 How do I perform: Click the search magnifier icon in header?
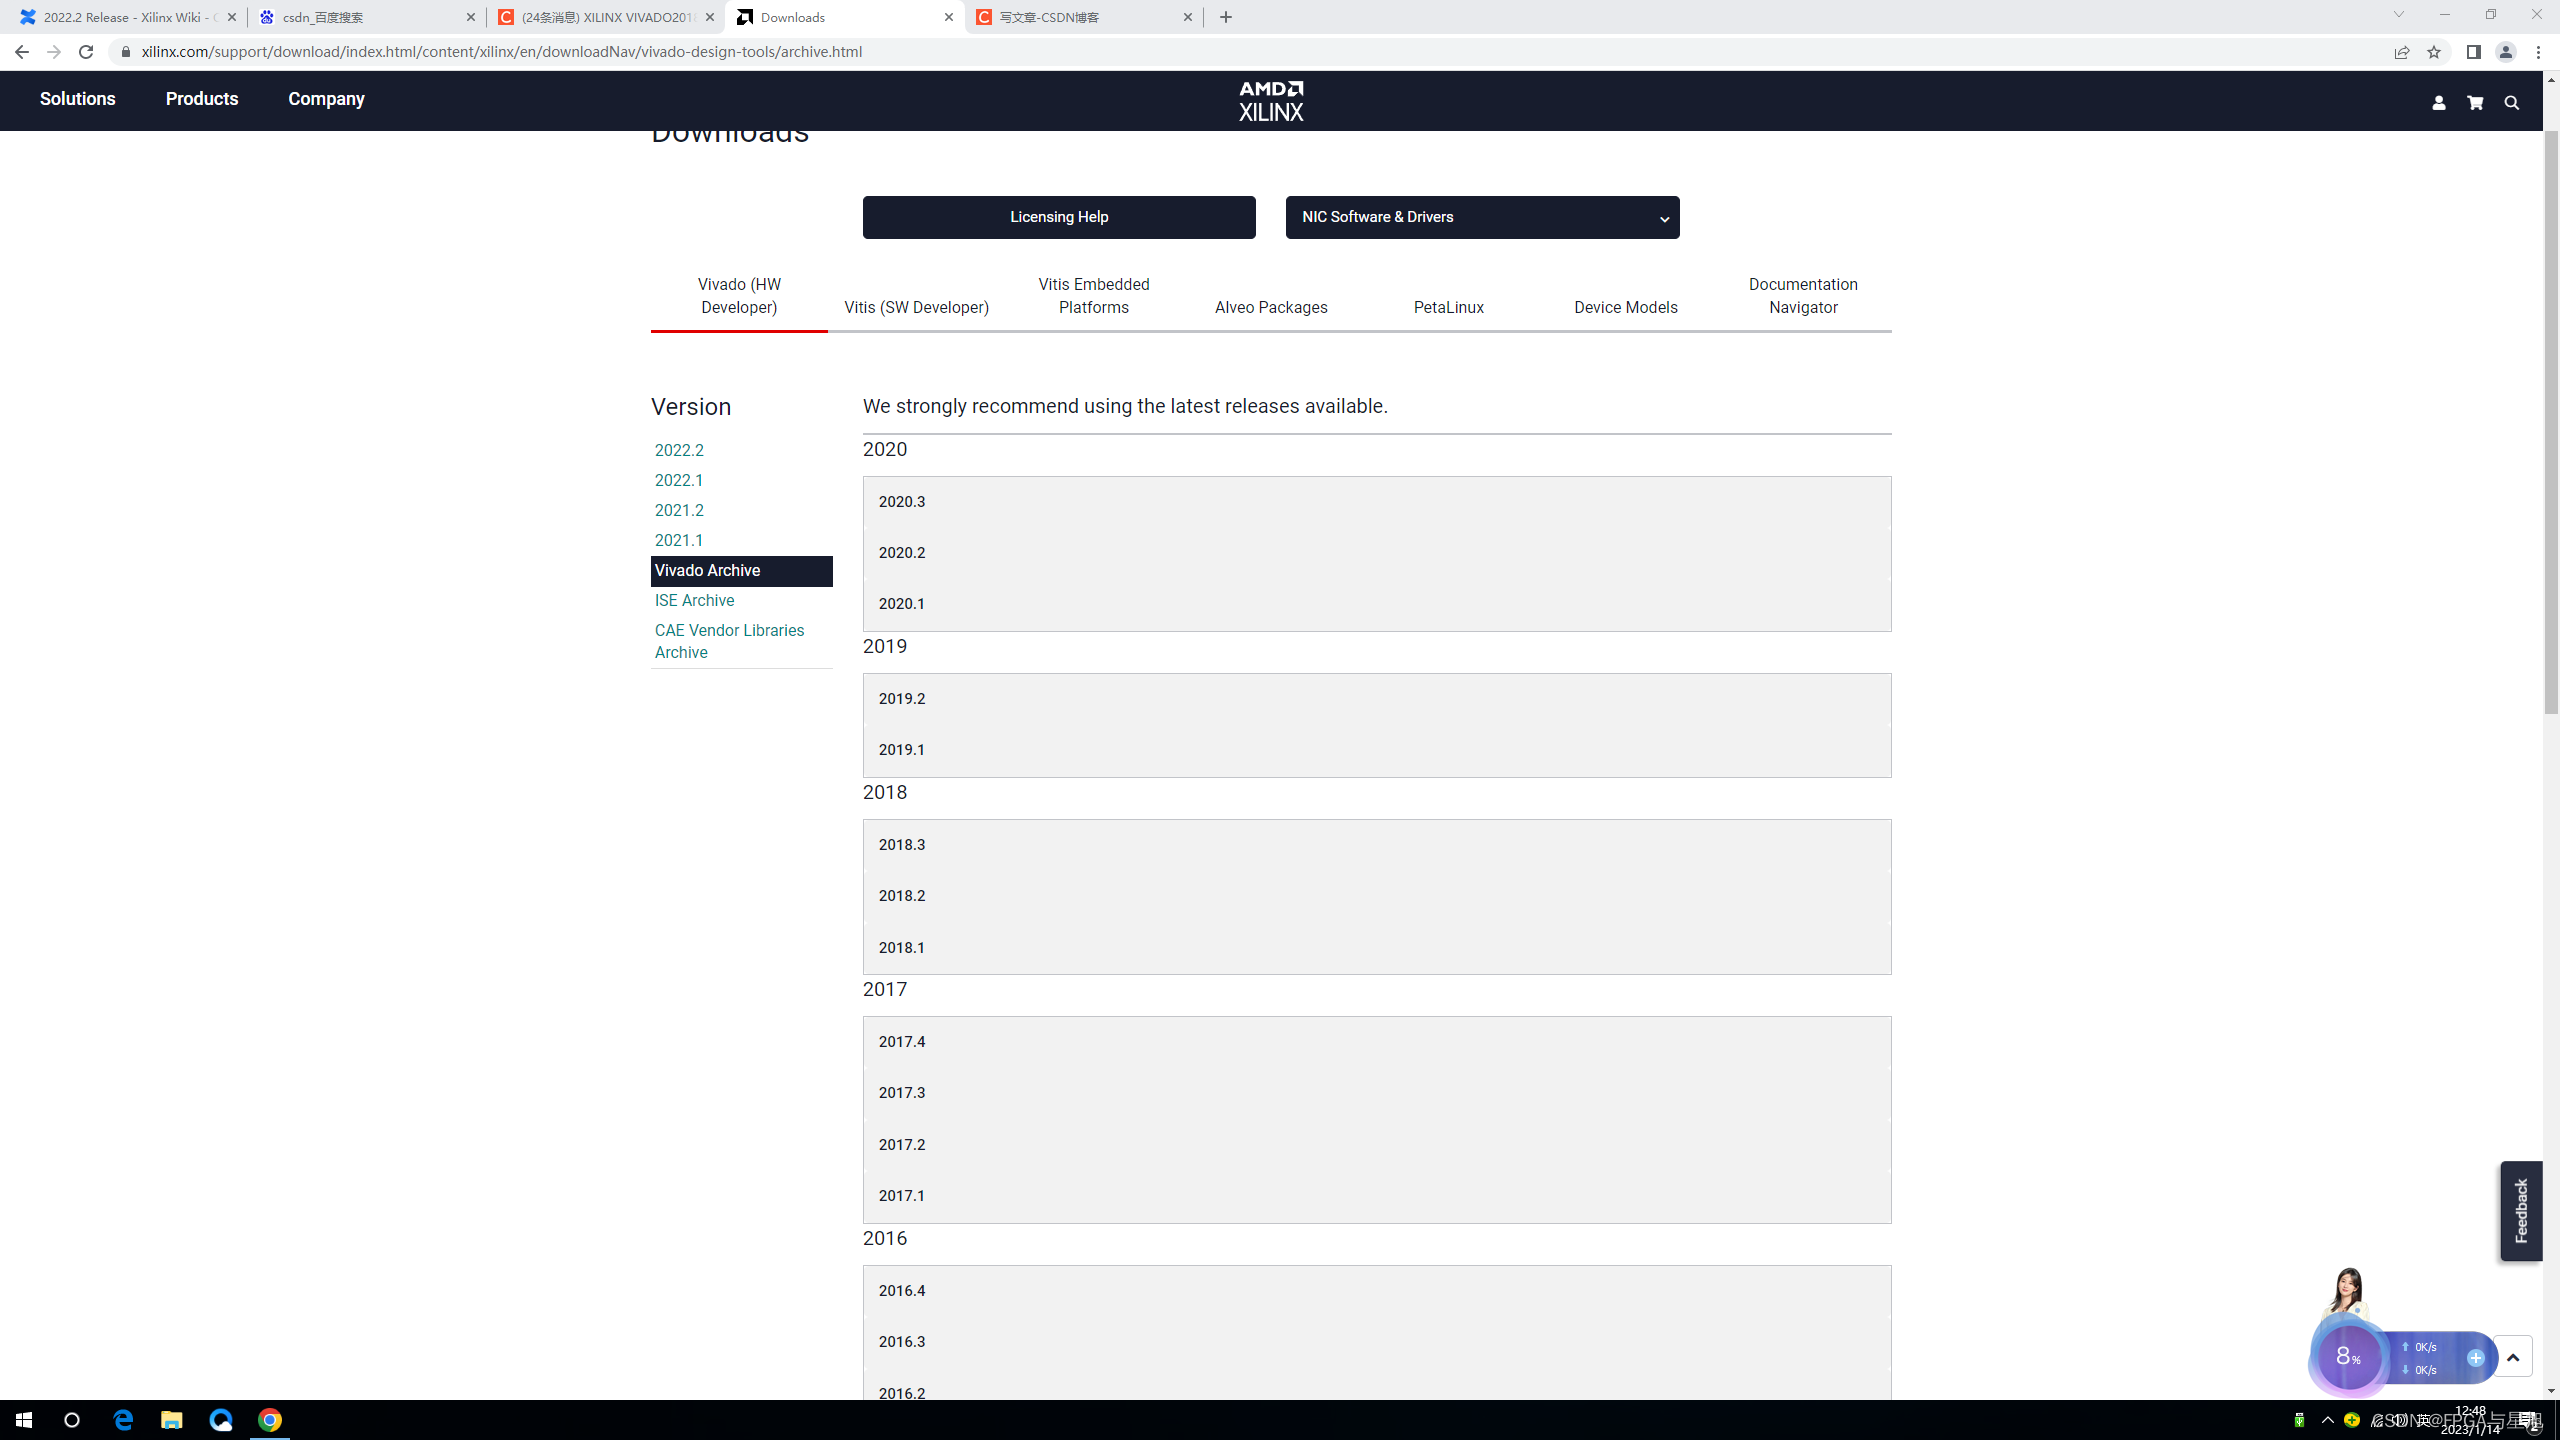2511,103
